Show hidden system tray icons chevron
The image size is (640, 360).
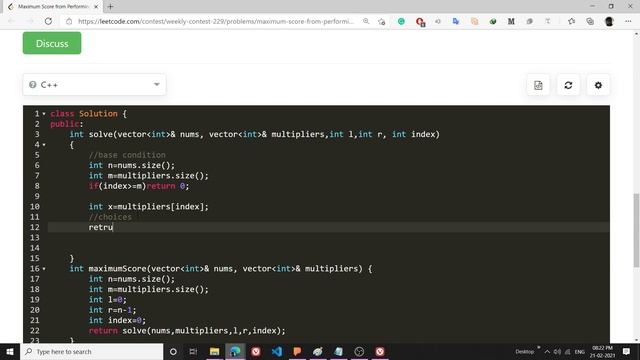(547, 351)
